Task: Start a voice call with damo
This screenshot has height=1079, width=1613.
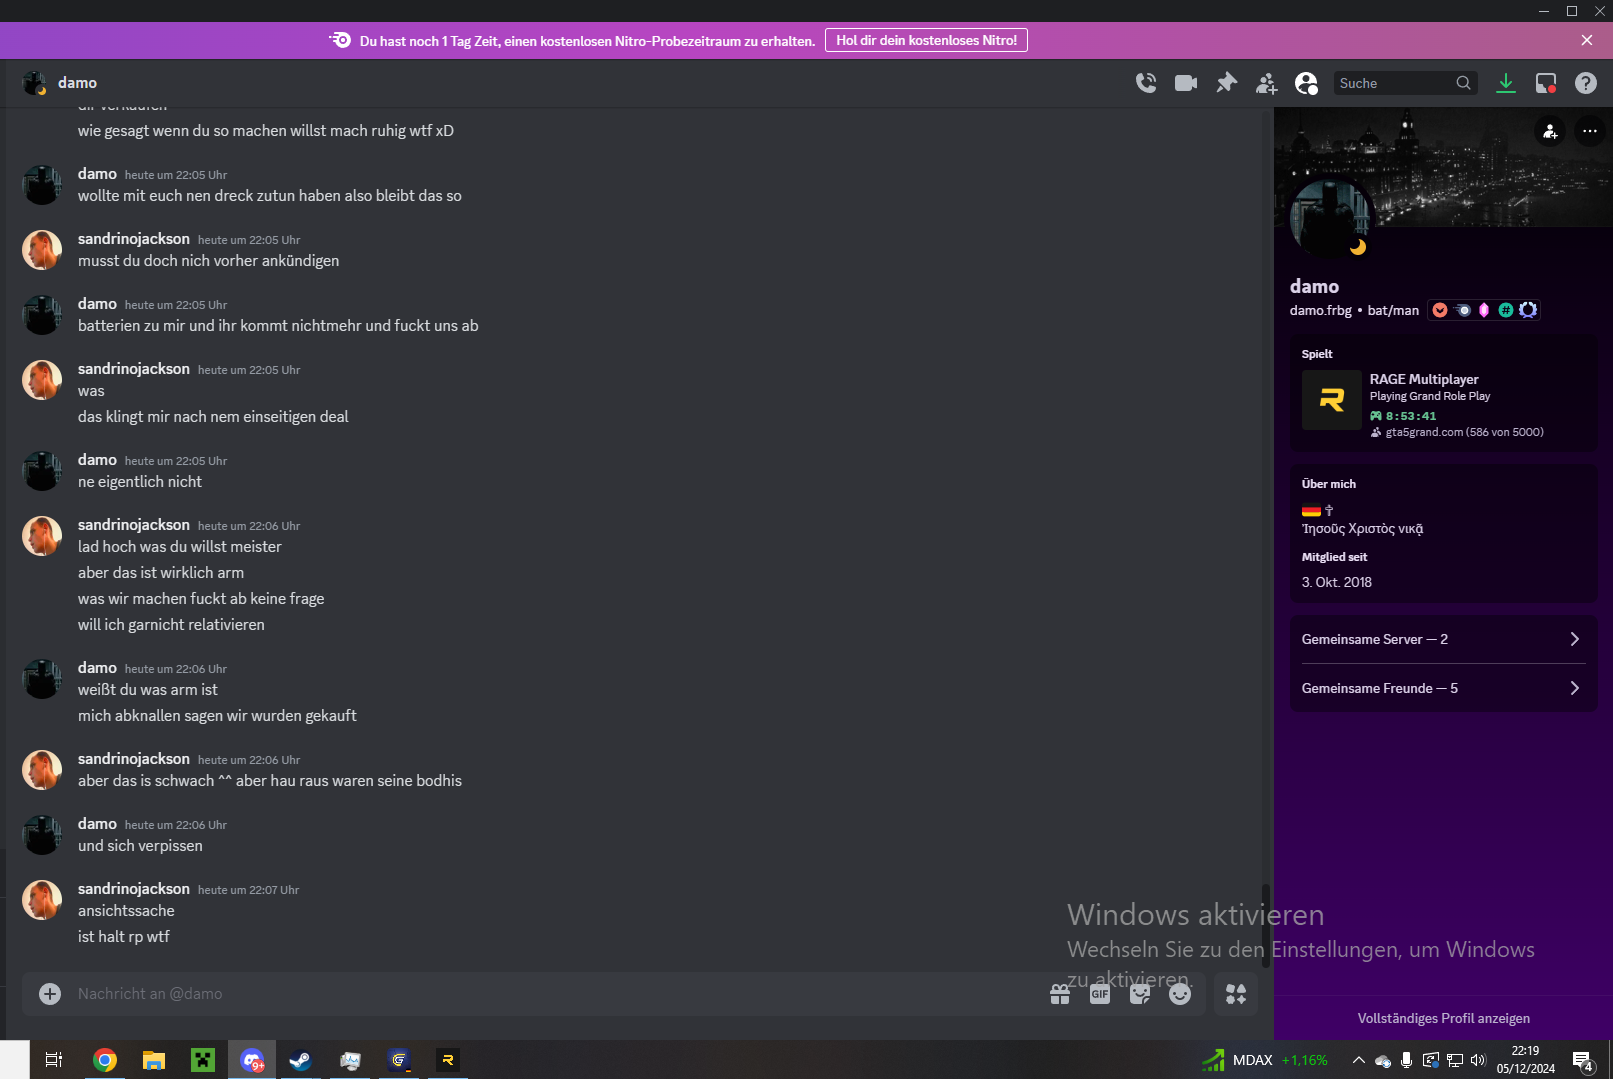Action: pos(1146,83)
